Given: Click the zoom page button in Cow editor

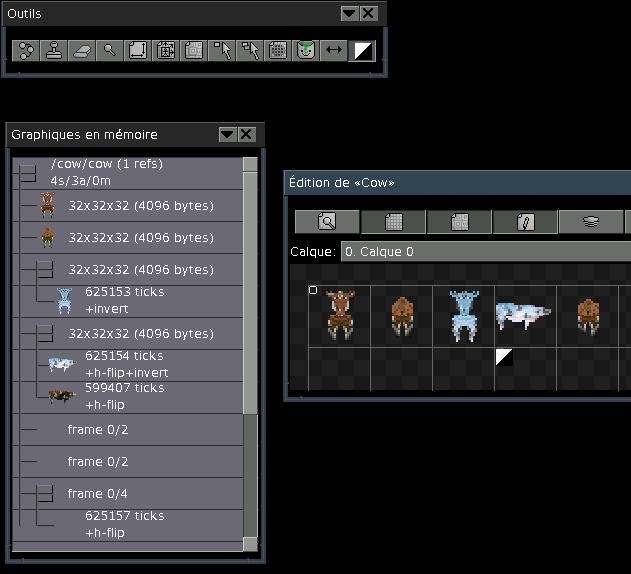Looking at the screenshot, I should click(x=327, y=221).
